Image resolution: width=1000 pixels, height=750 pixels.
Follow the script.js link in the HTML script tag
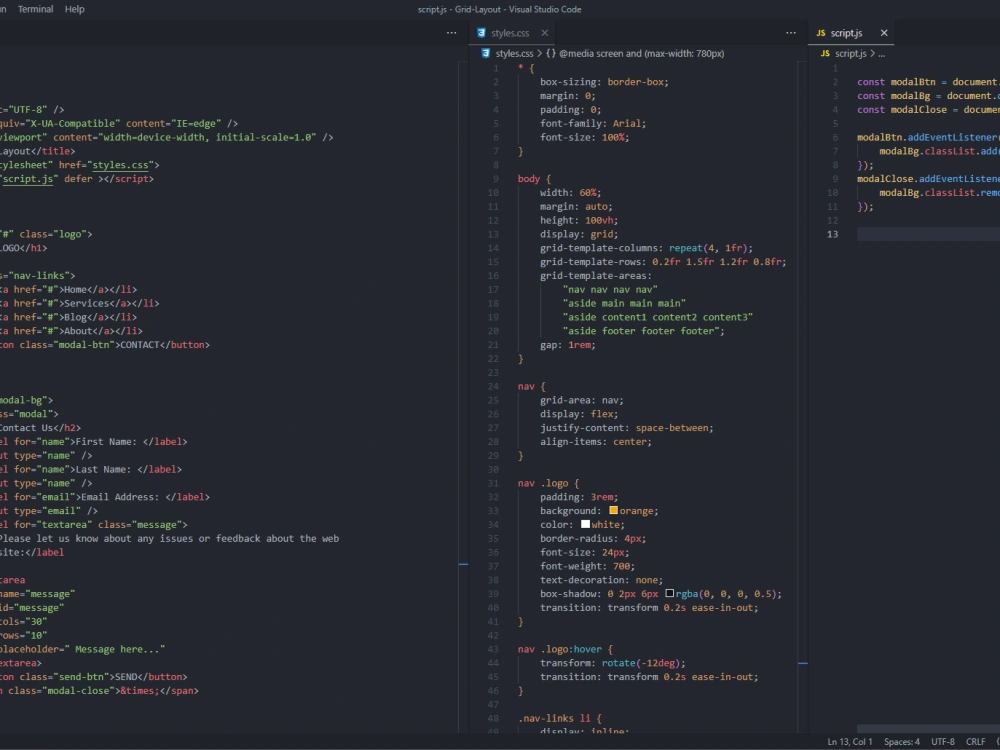(27, 179)
